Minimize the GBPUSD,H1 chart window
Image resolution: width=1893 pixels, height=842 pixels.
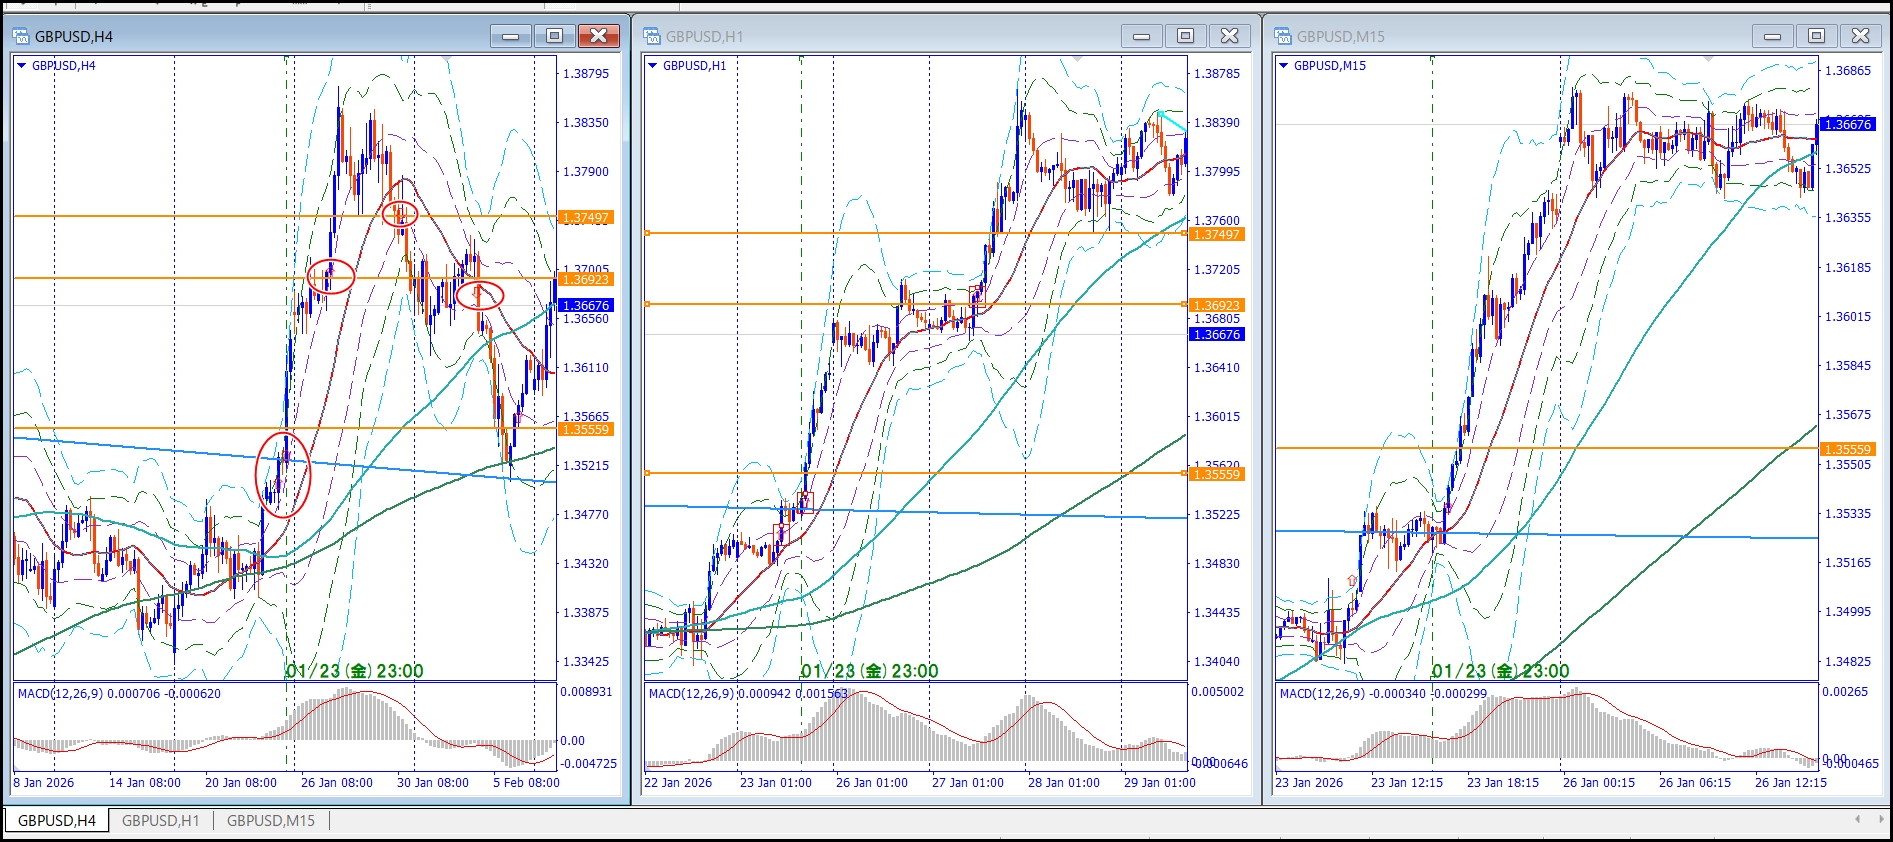click(x=1141, y=37)
